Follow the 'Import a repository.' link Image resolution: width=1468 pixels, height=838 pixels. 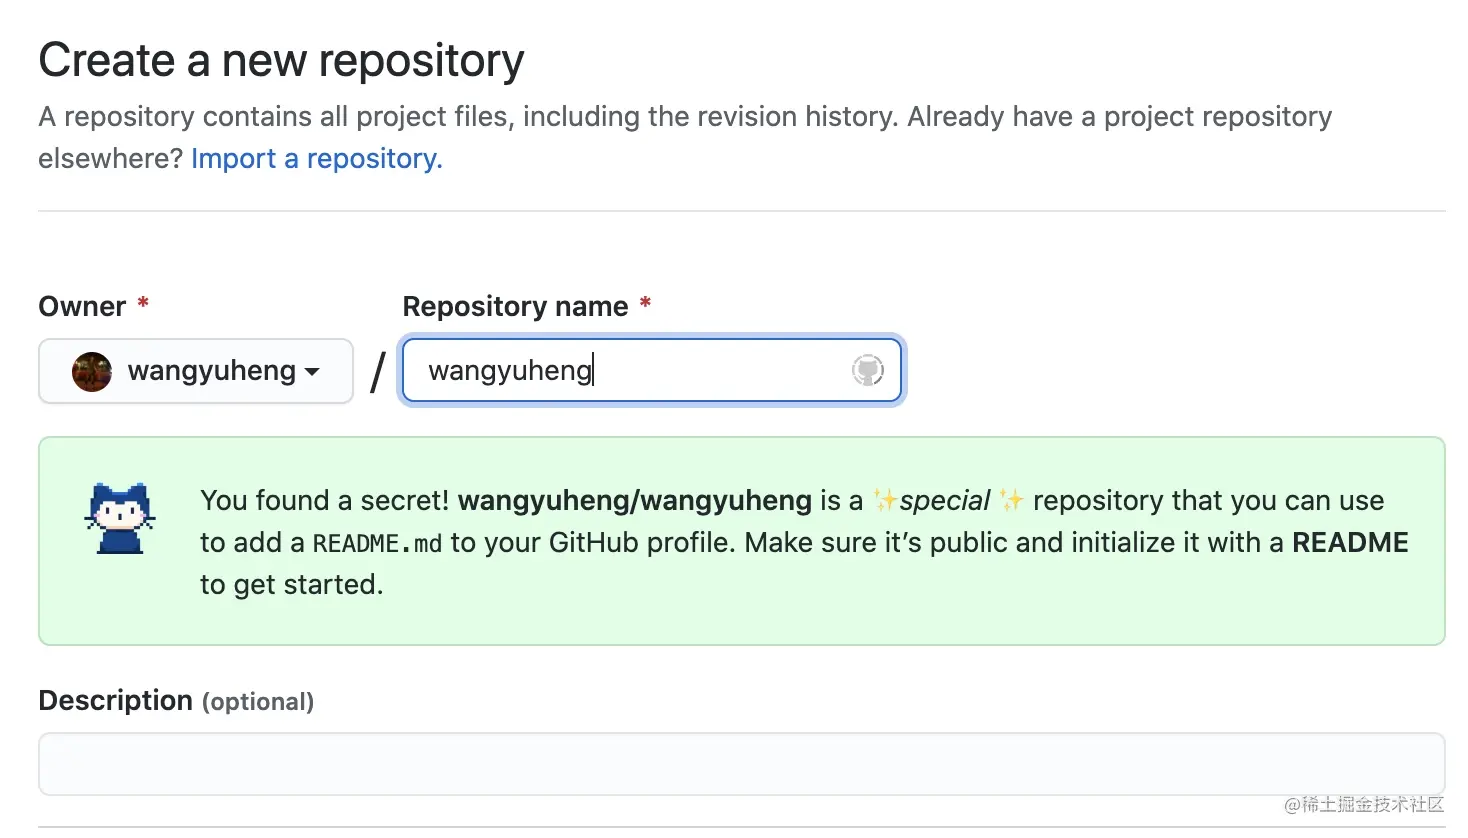pos(317,159)
